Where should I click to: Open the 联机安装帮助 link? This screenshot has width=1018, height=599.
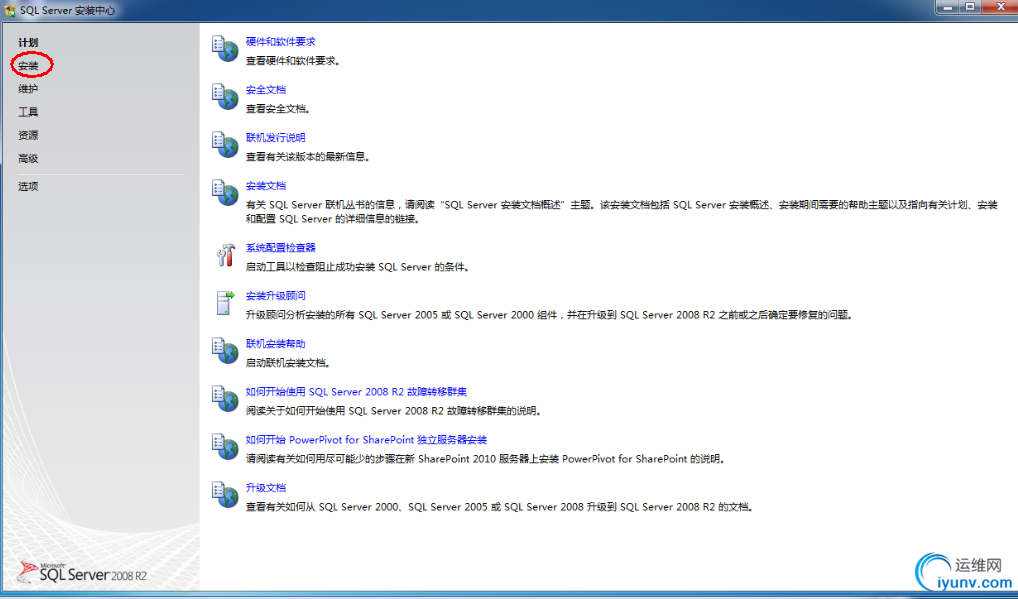[275, 343]
